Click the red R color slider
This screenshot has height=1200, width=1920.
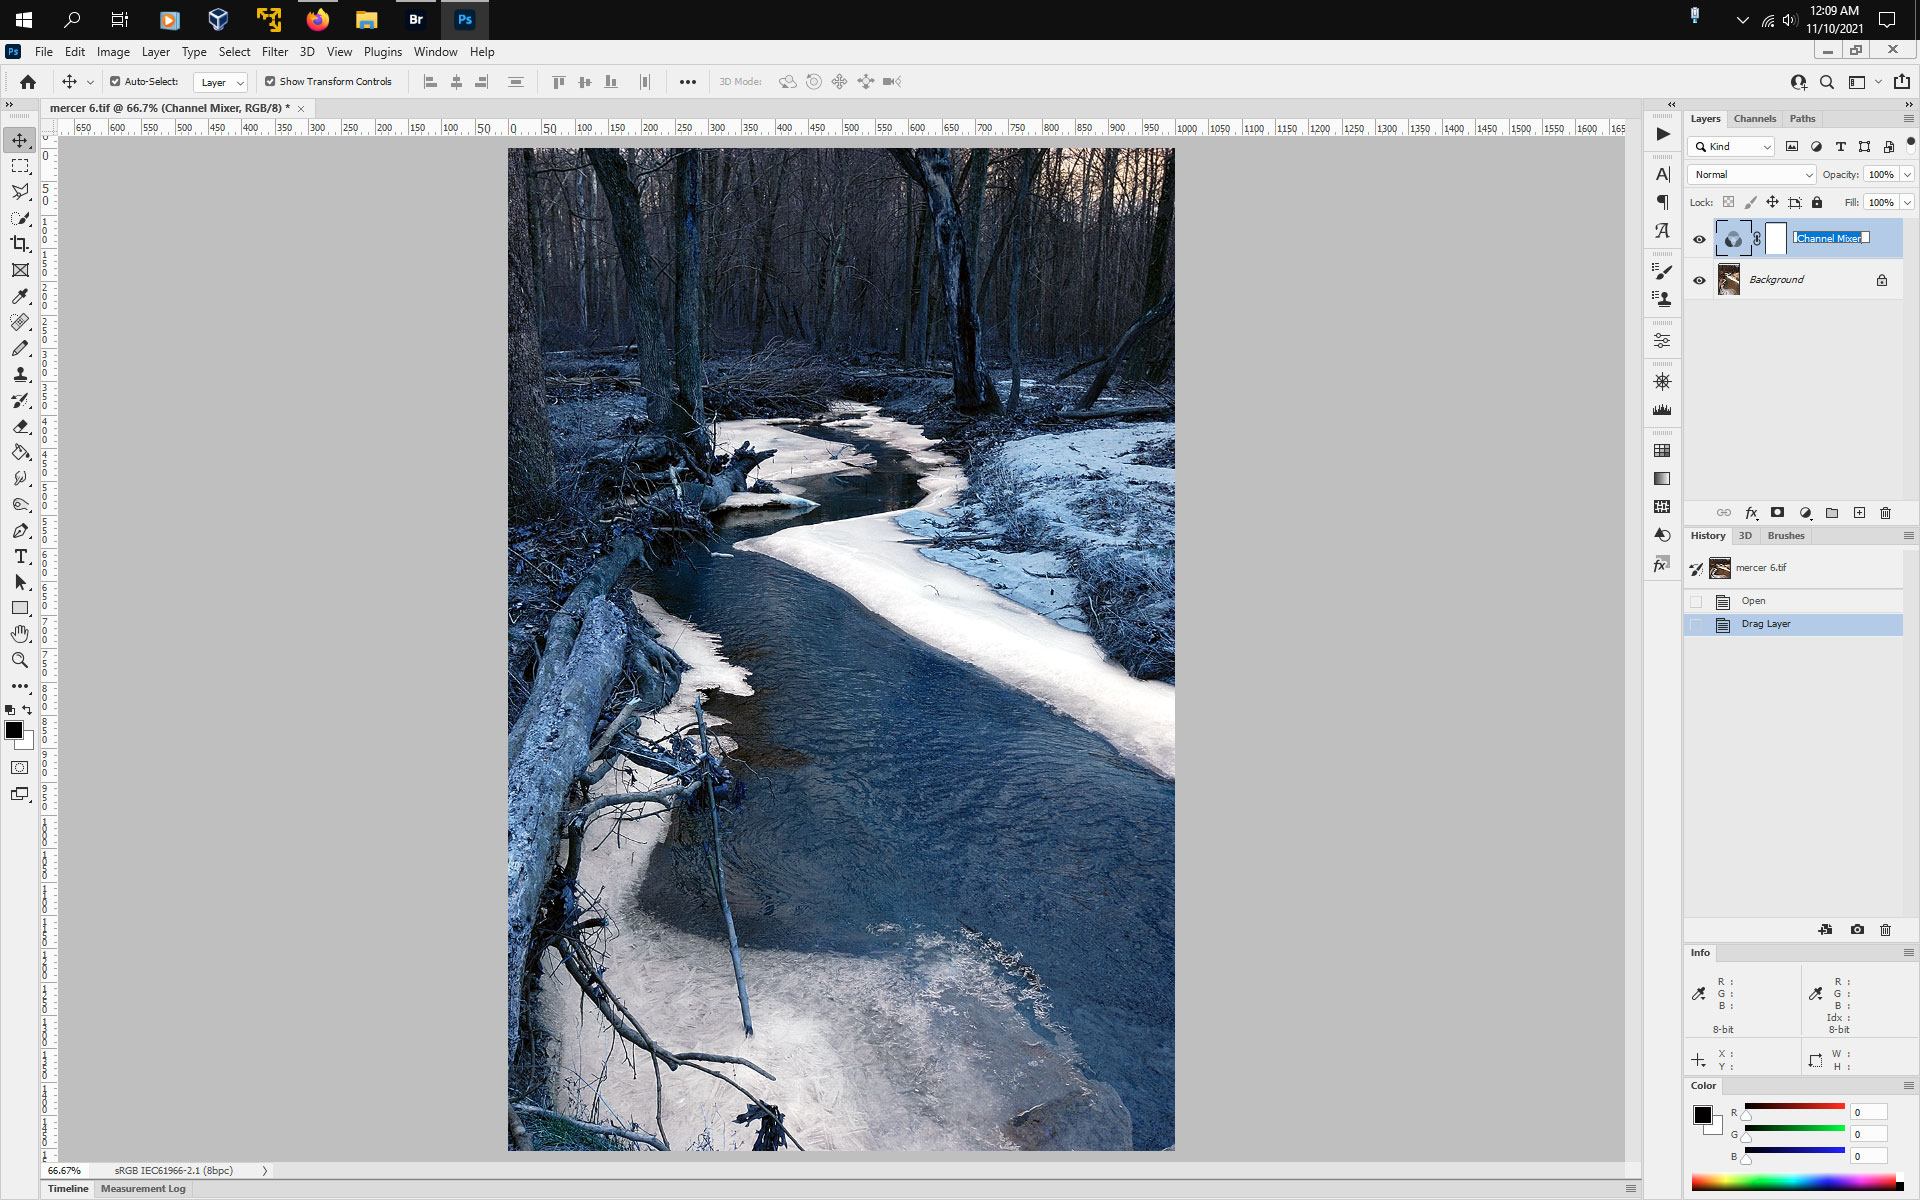1794,1107
